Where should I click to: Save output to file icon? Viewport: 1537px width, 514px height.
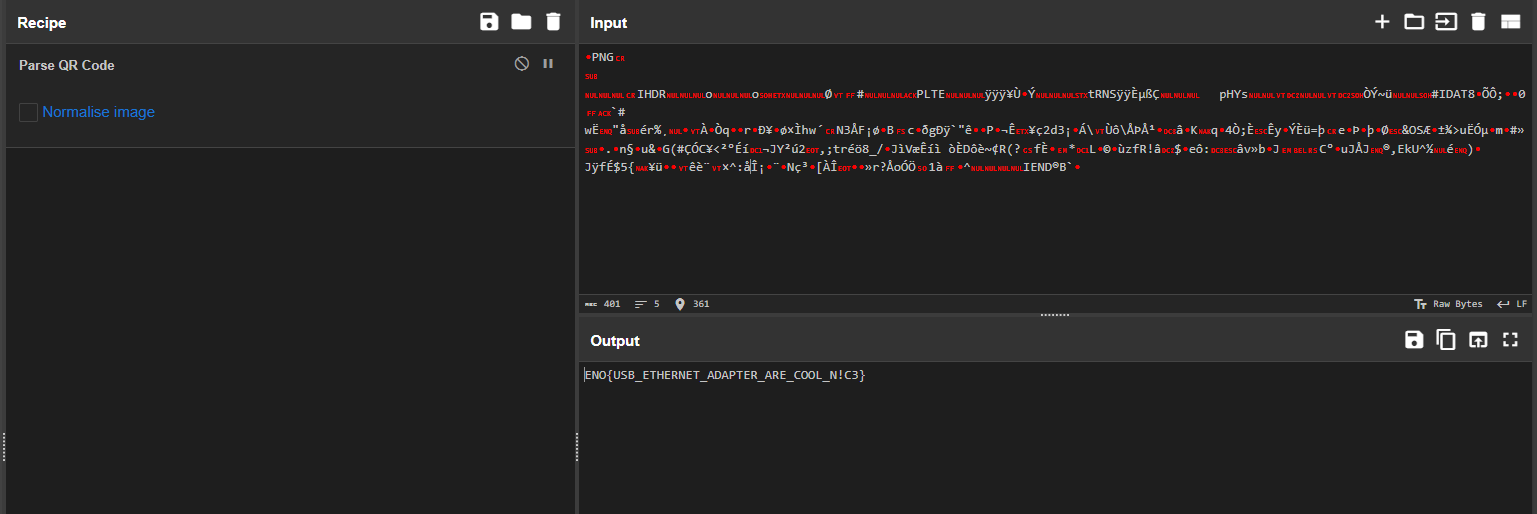(x=1414, y=340)
